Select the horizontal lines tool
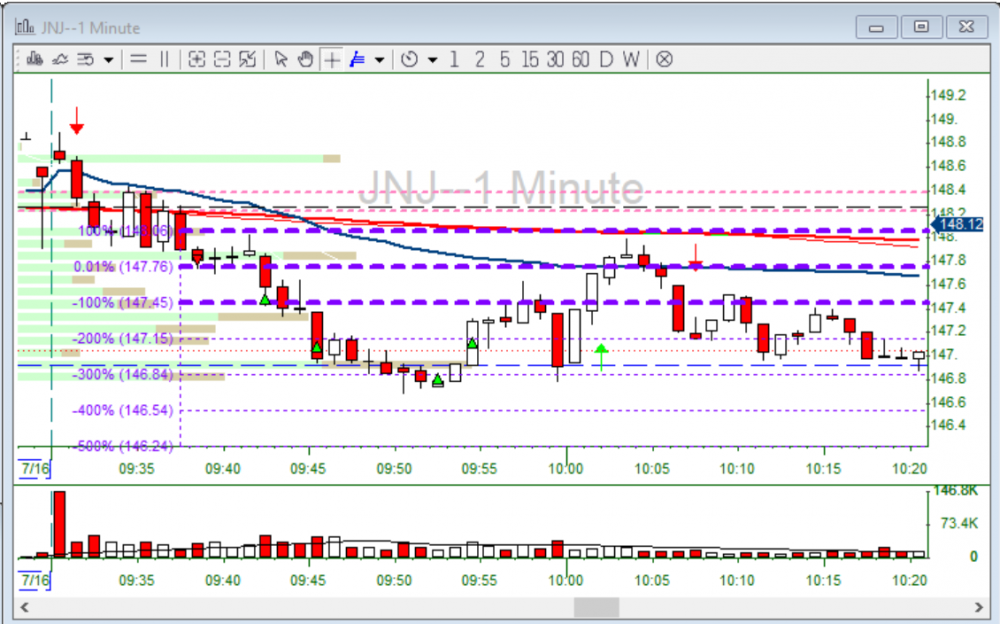 pyautogui.click(x=139, y=60)
